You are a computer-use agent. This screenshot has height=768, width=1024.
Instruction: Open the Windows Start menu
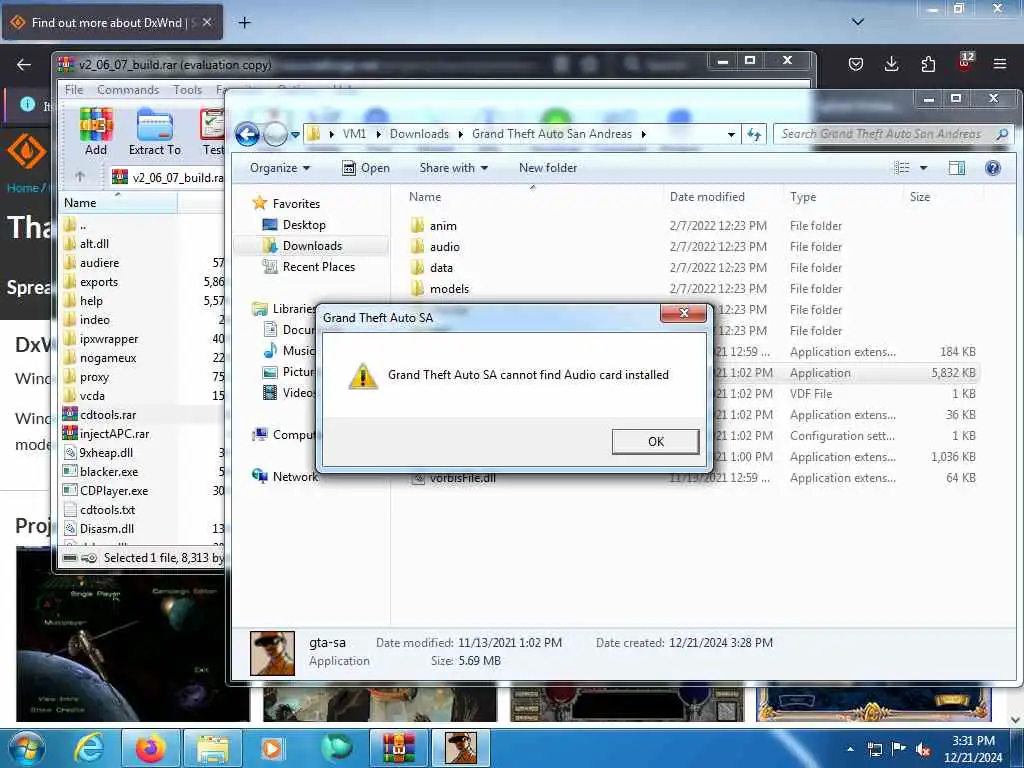[x=25, y=748]
